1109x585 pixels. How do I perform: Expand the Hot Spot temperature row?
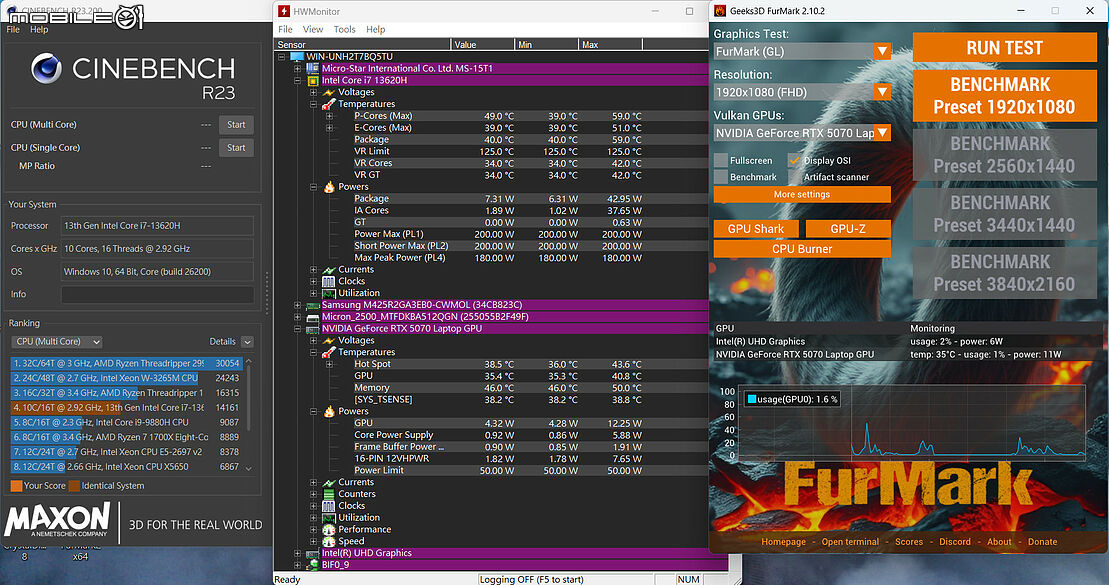tap(329, 364)
